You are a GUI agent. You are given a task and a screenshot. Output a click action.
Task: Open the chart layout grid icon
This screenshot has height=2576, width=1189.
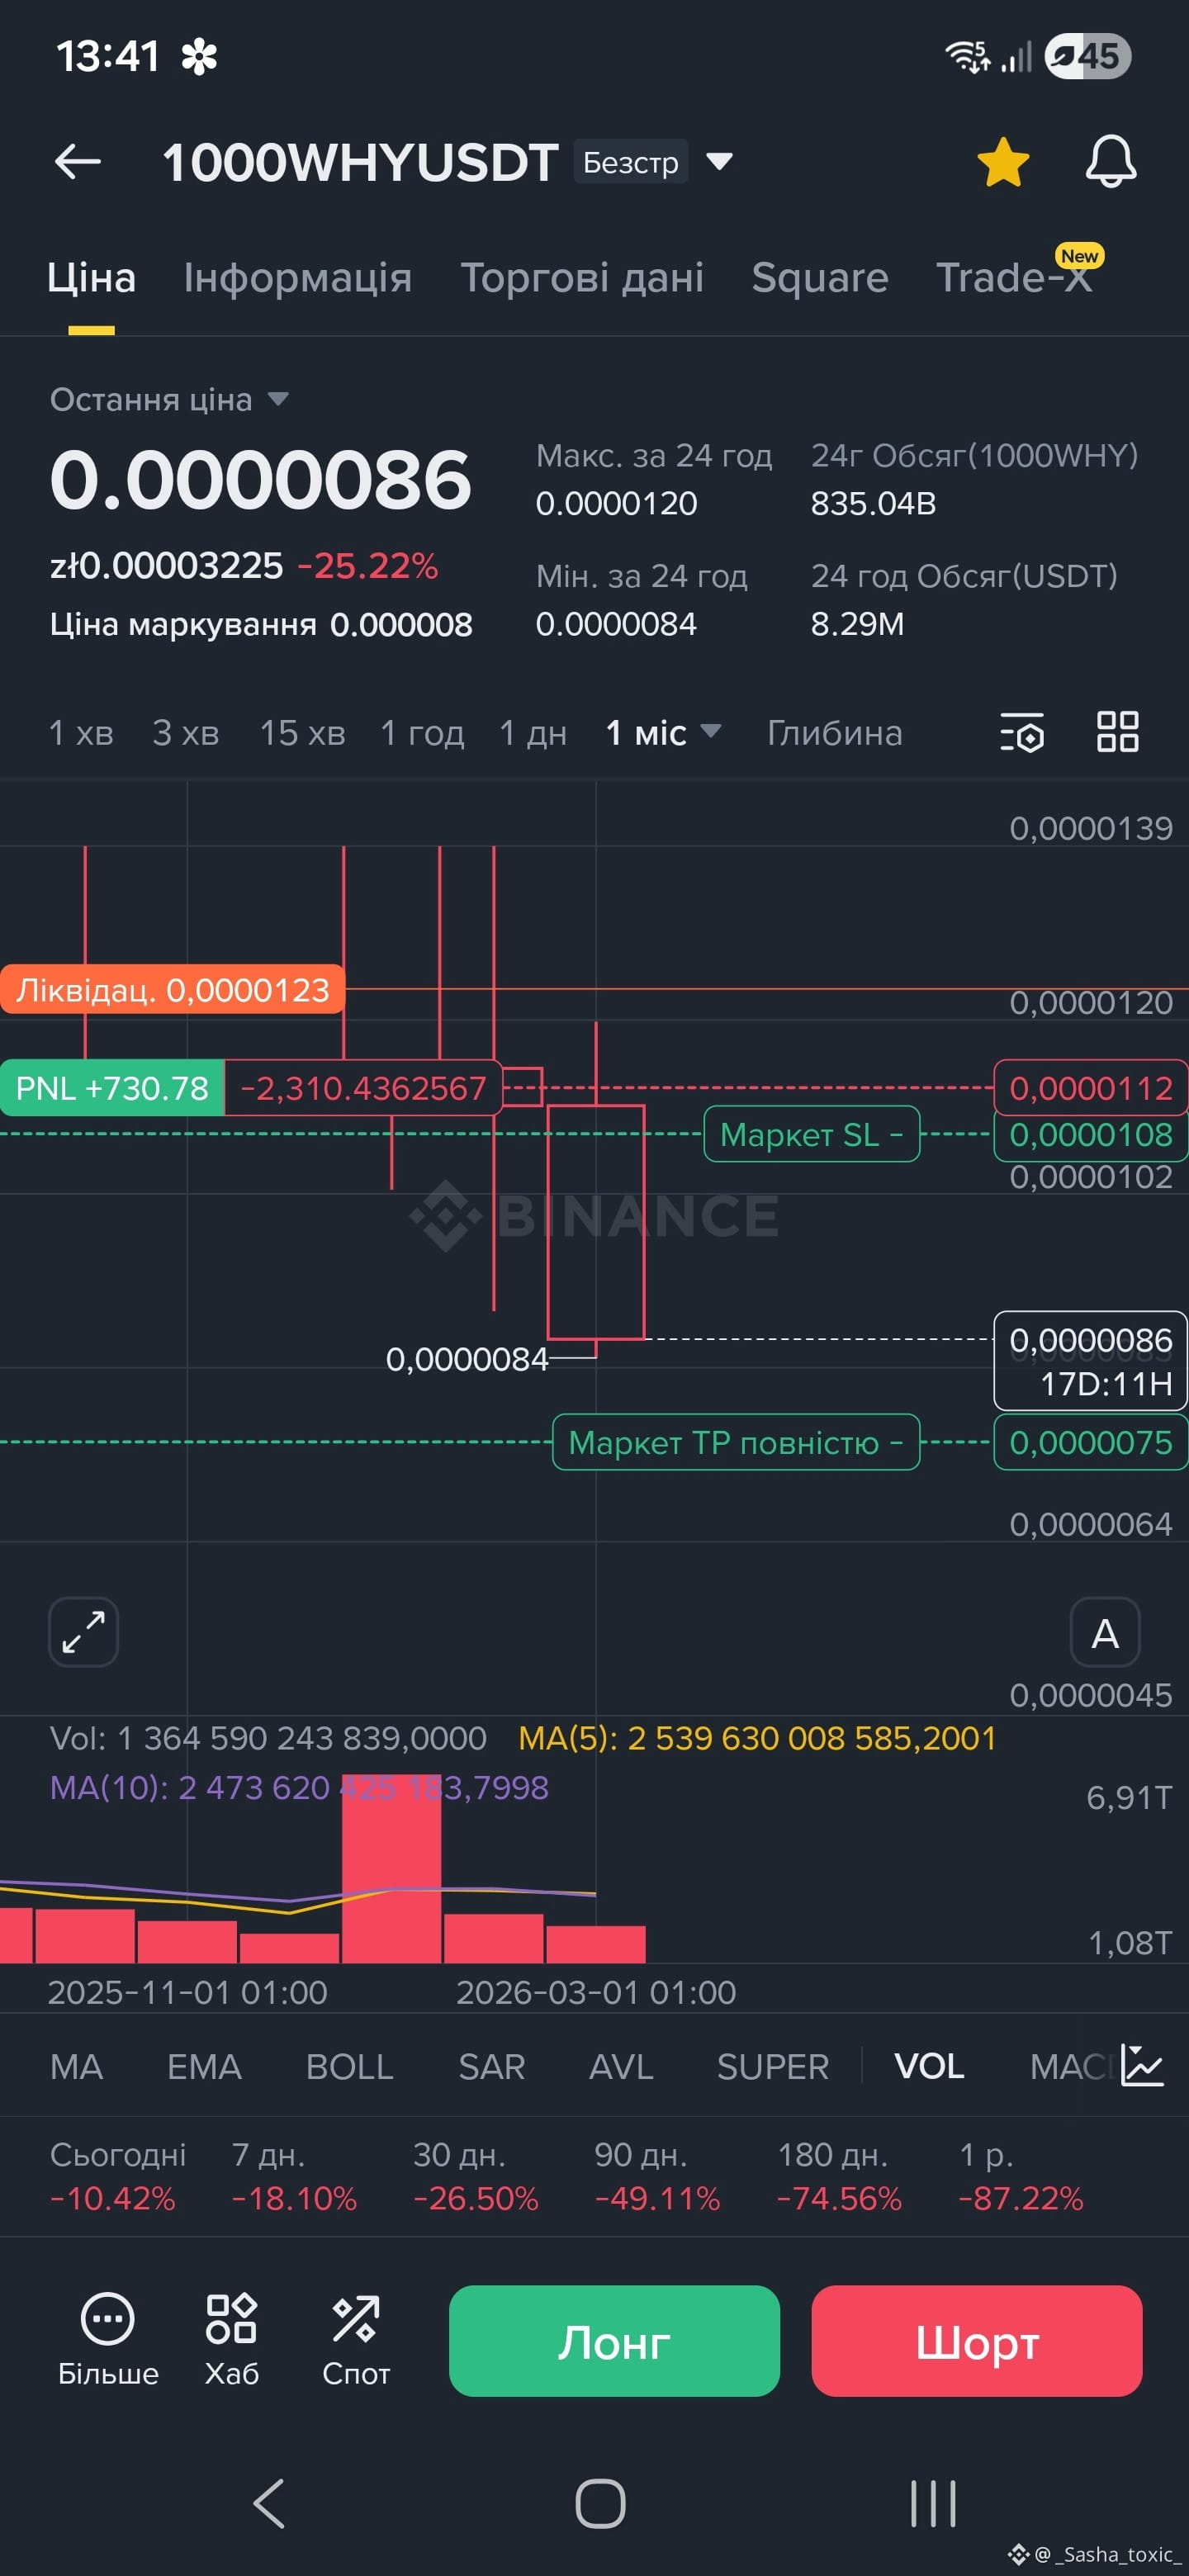point(1118,732)
